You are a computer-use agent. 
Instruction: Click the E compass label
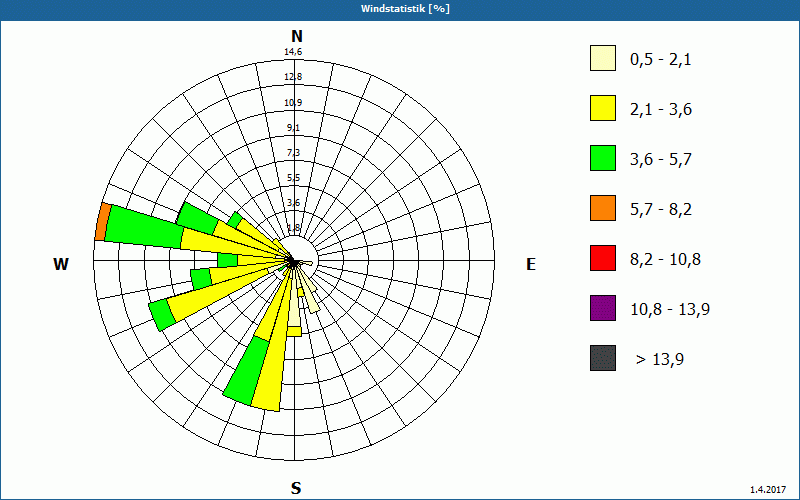pyautogui.click(x=531, y=264)
